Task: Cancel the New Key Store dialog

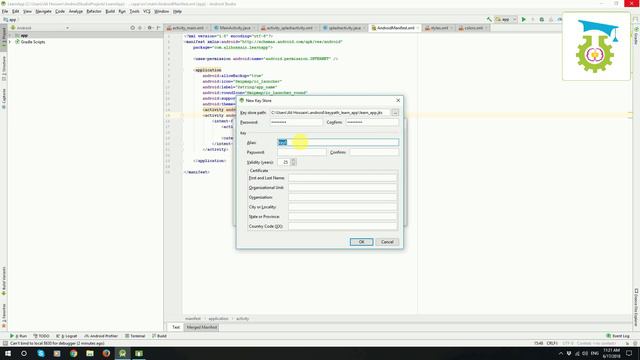Action: click(x=387, y=242)
